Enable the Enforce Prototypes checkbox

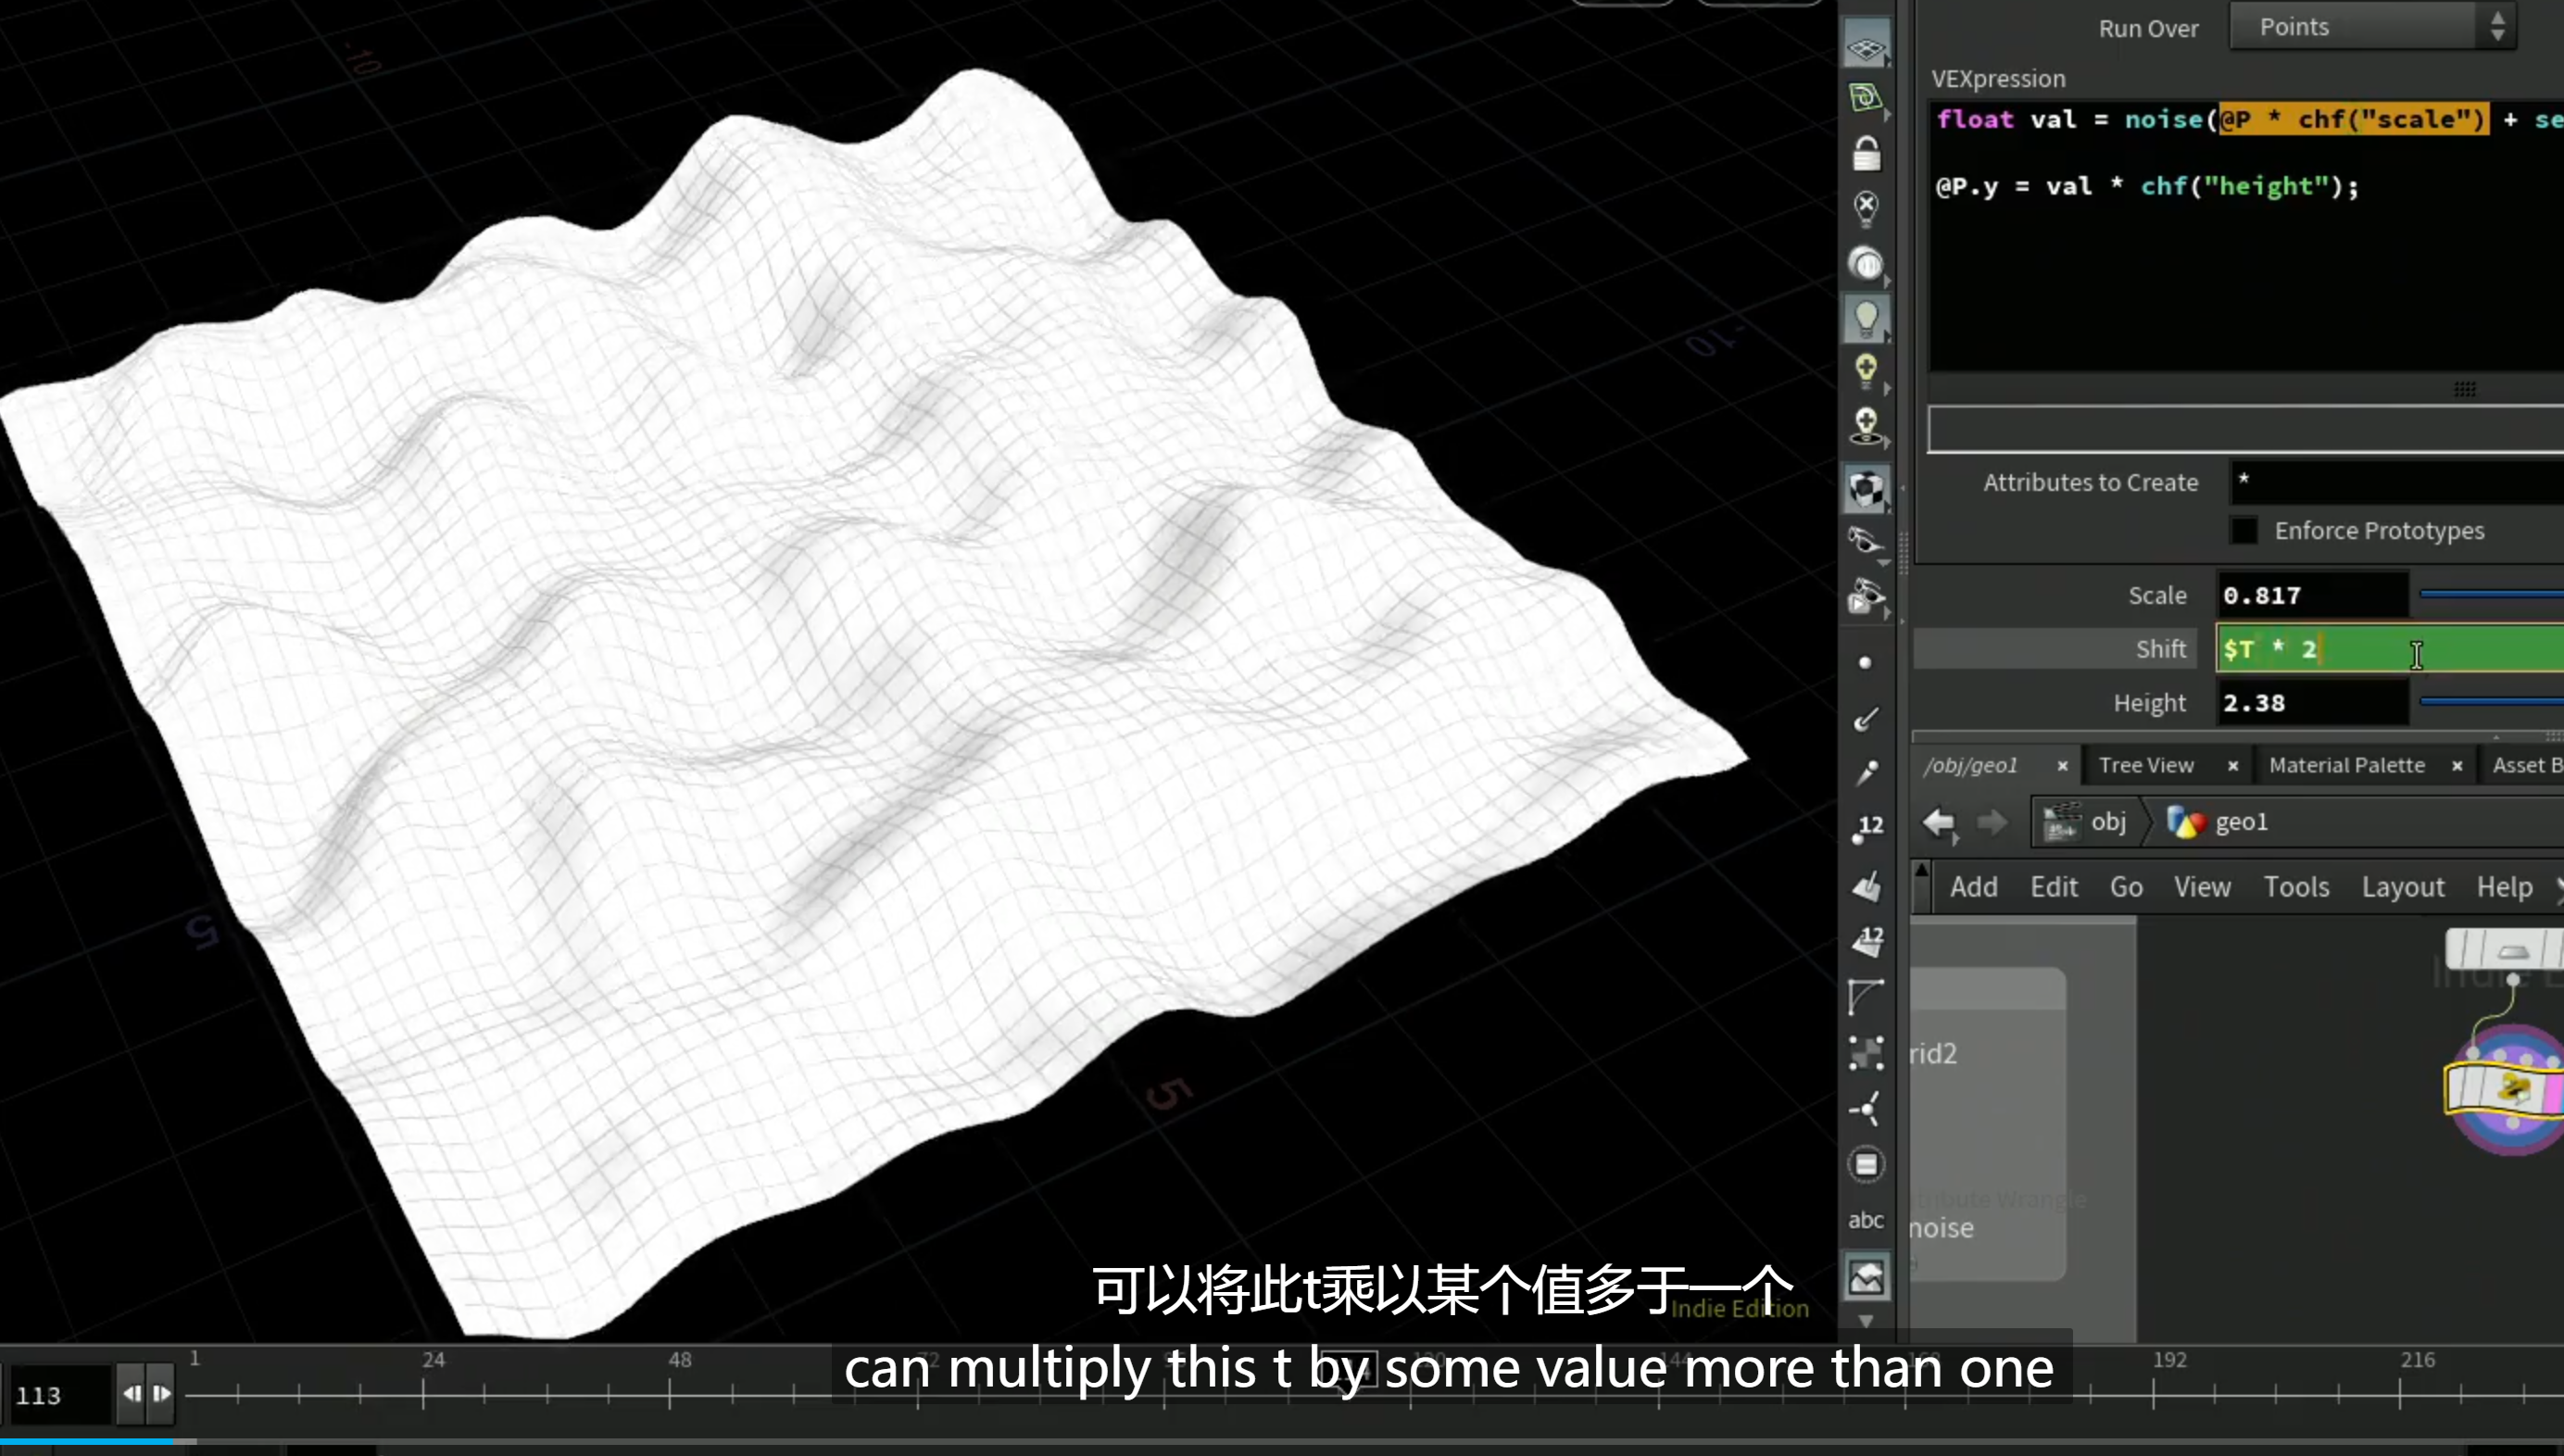pyautogui.click(x=2243, y=530)
